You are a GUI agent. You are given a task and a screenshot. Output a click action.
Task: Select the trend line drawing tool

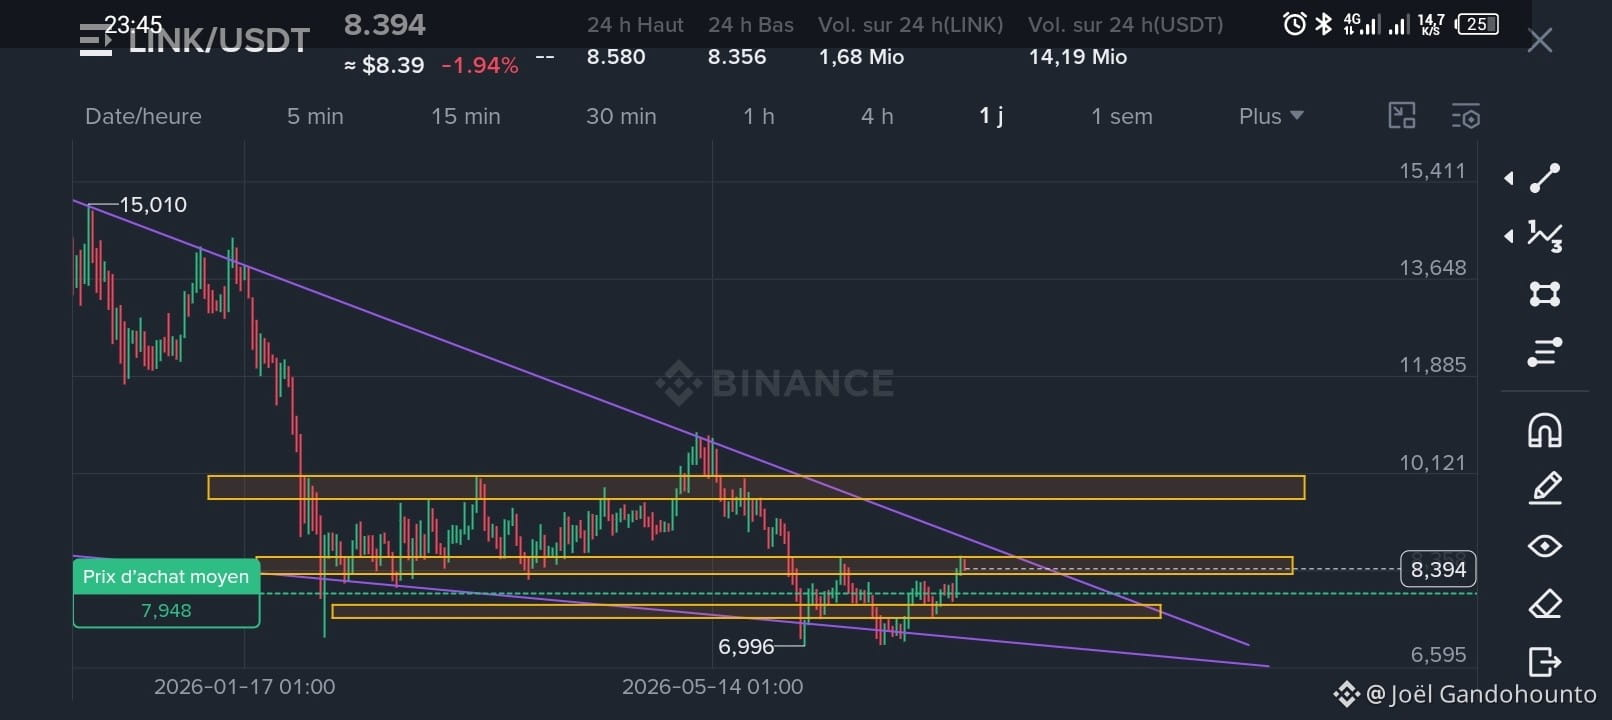click(1545, 178)
